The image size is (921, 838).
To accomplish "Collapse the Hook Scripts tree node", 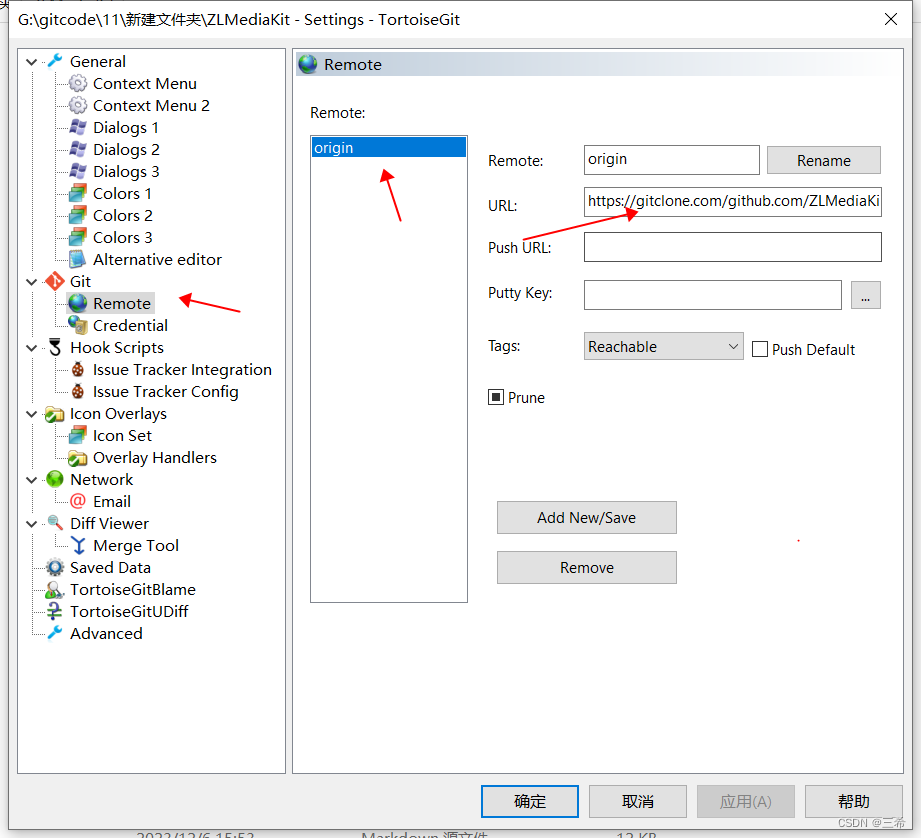I will pos(32,348).
